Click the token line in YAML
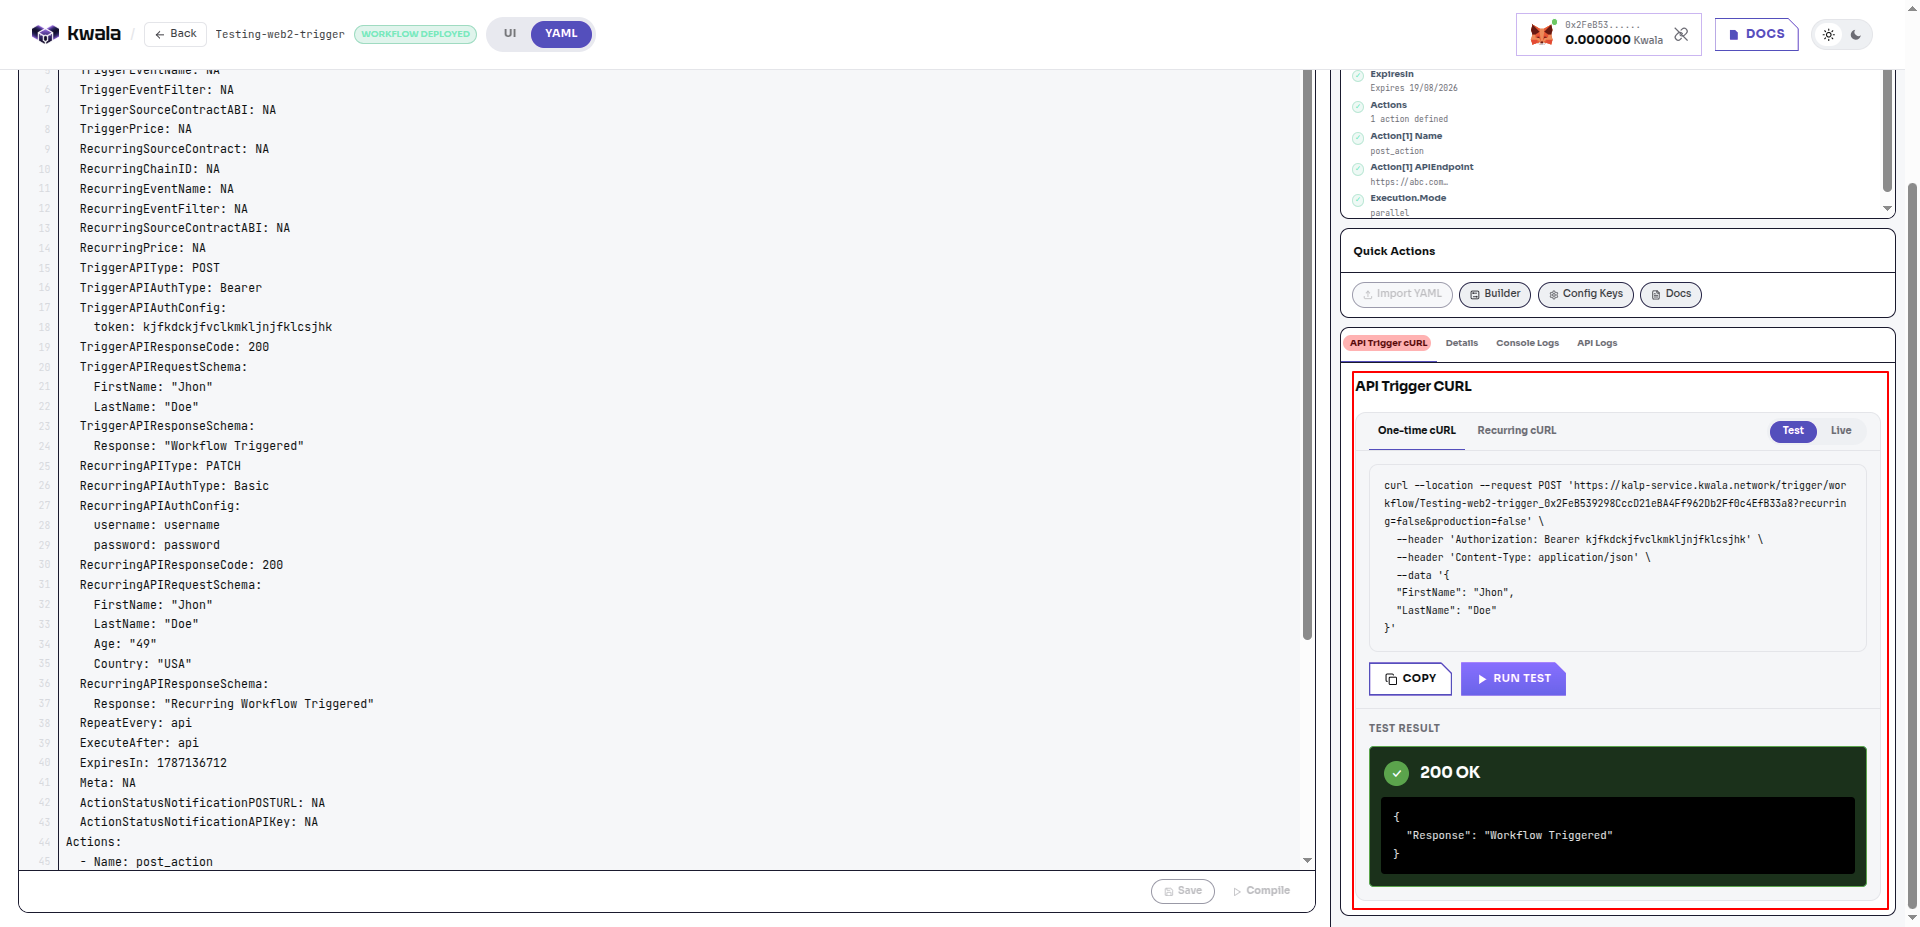The width and height of the screenshot is (1920, 927). [213, 327]
